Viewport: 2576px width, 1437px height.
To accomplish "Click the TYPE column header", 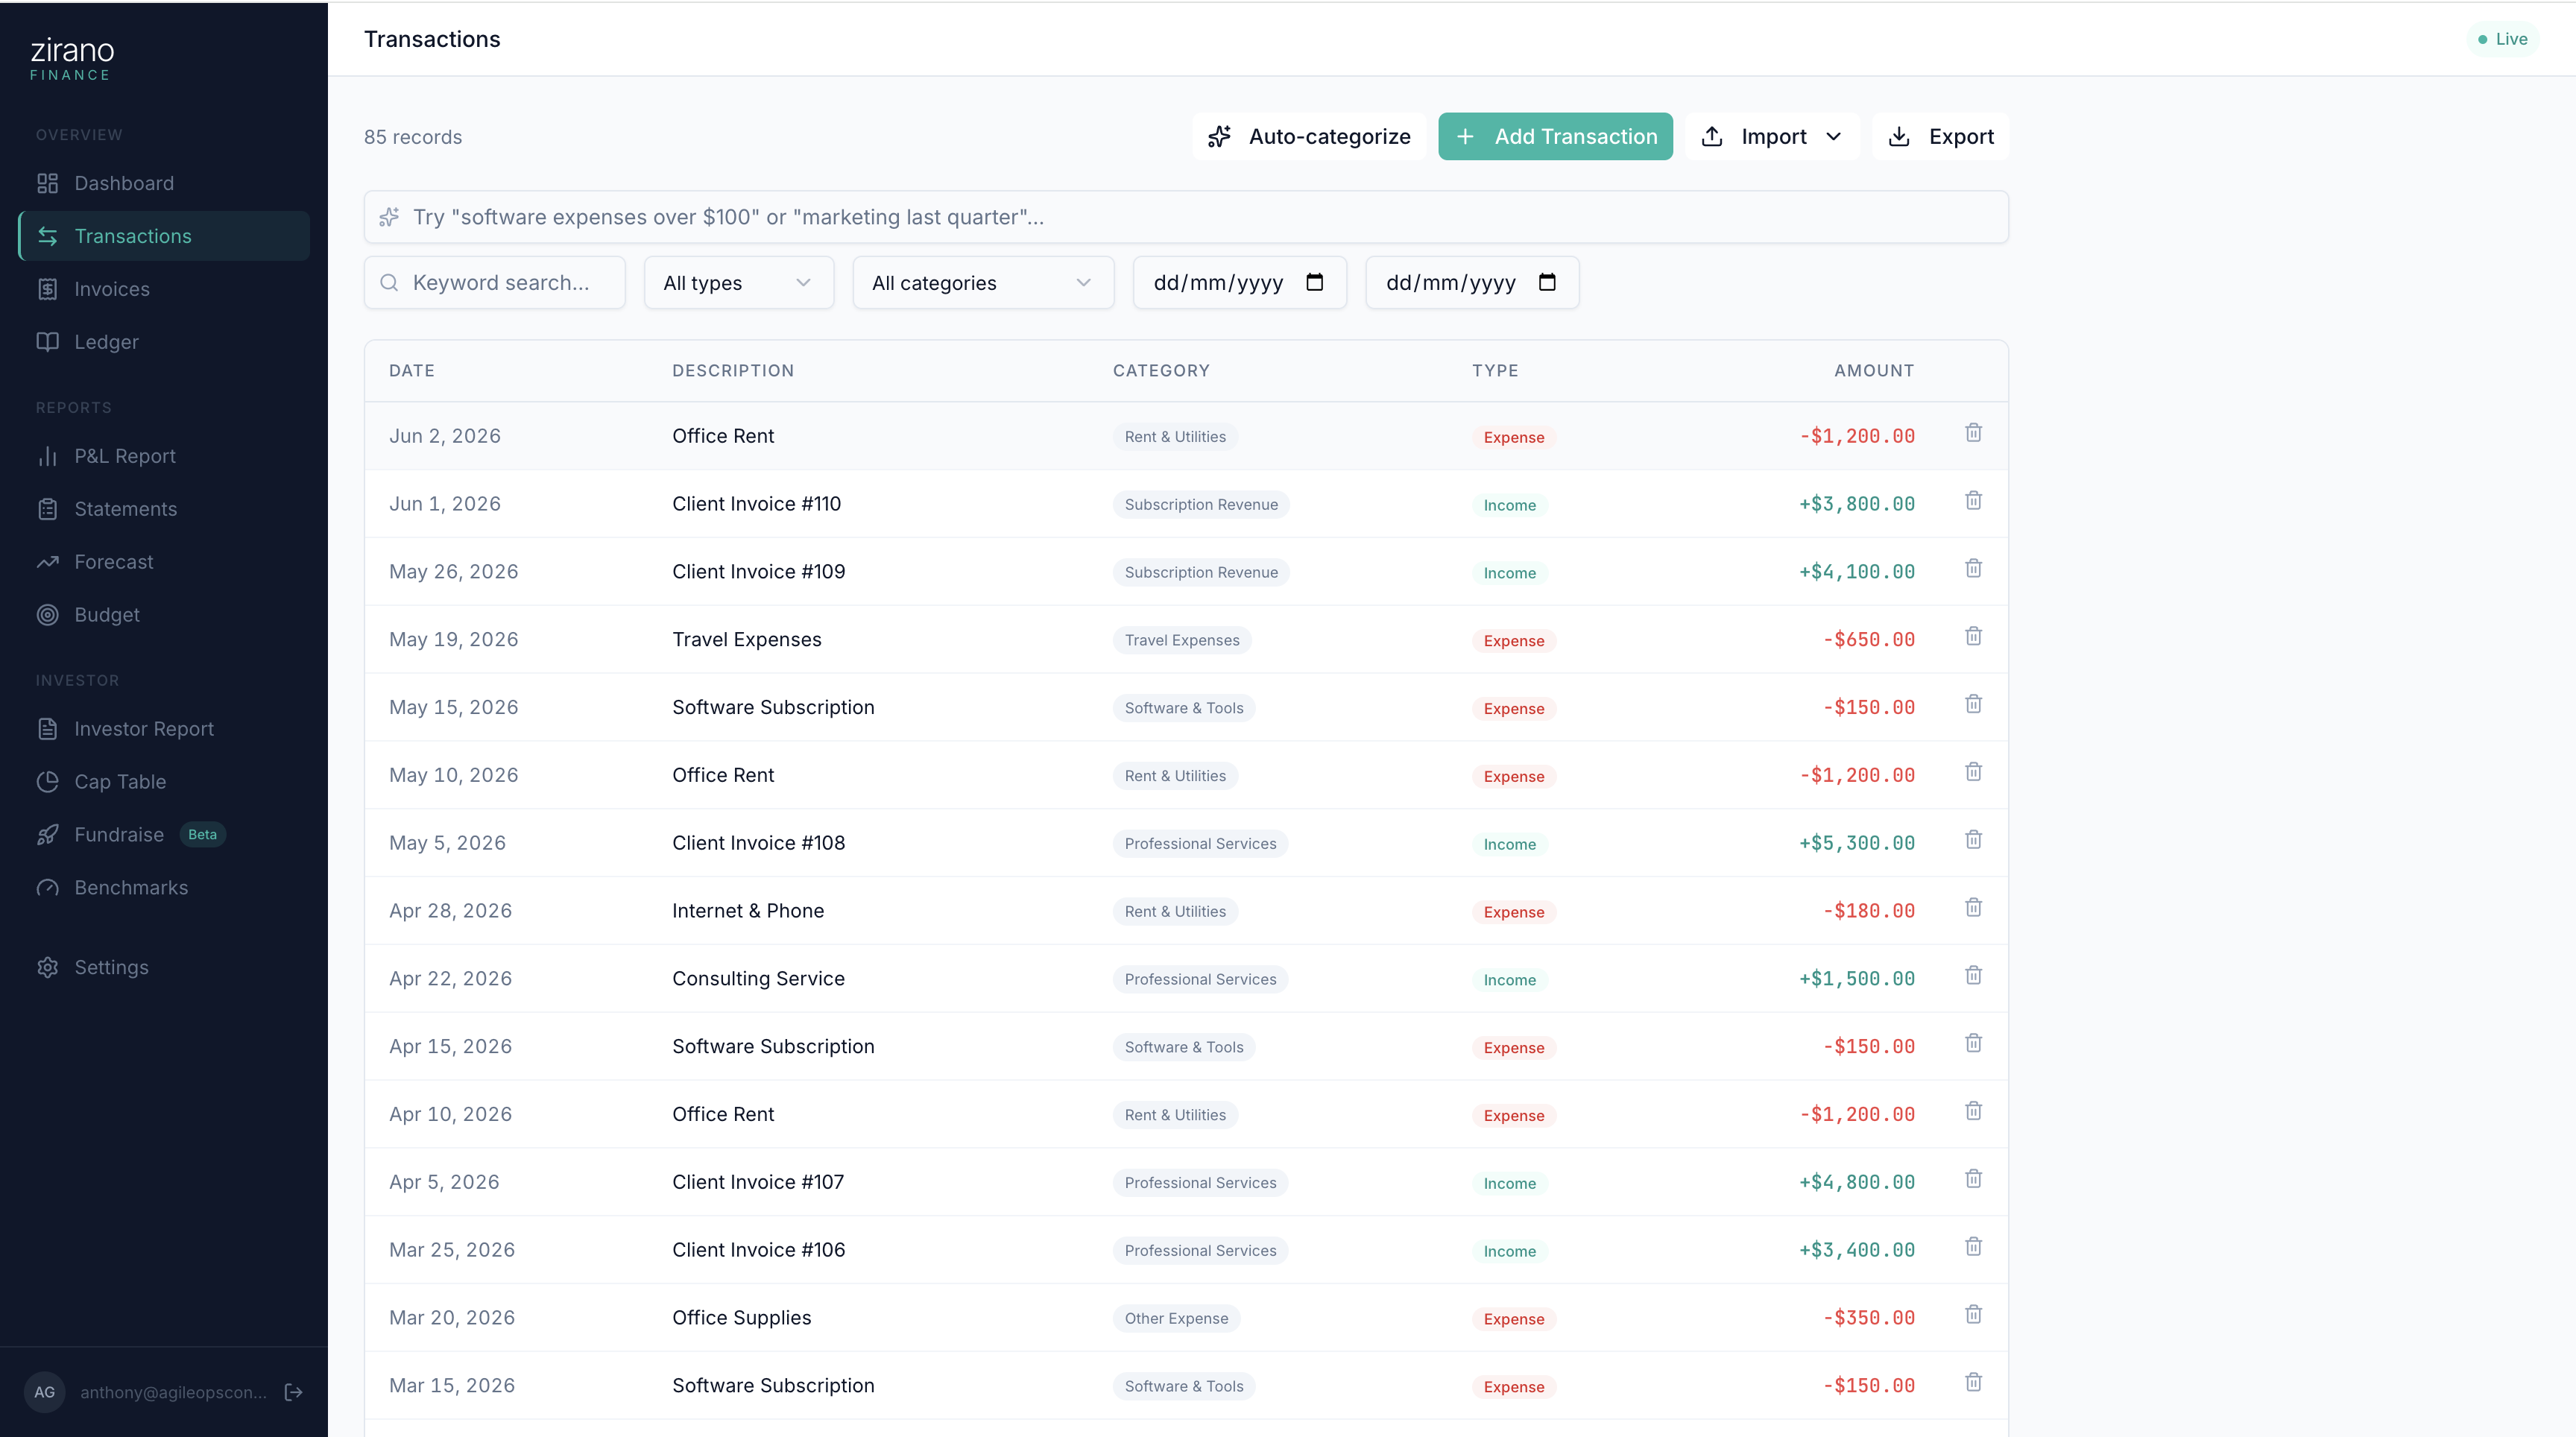I will (x=1495, y=371).
